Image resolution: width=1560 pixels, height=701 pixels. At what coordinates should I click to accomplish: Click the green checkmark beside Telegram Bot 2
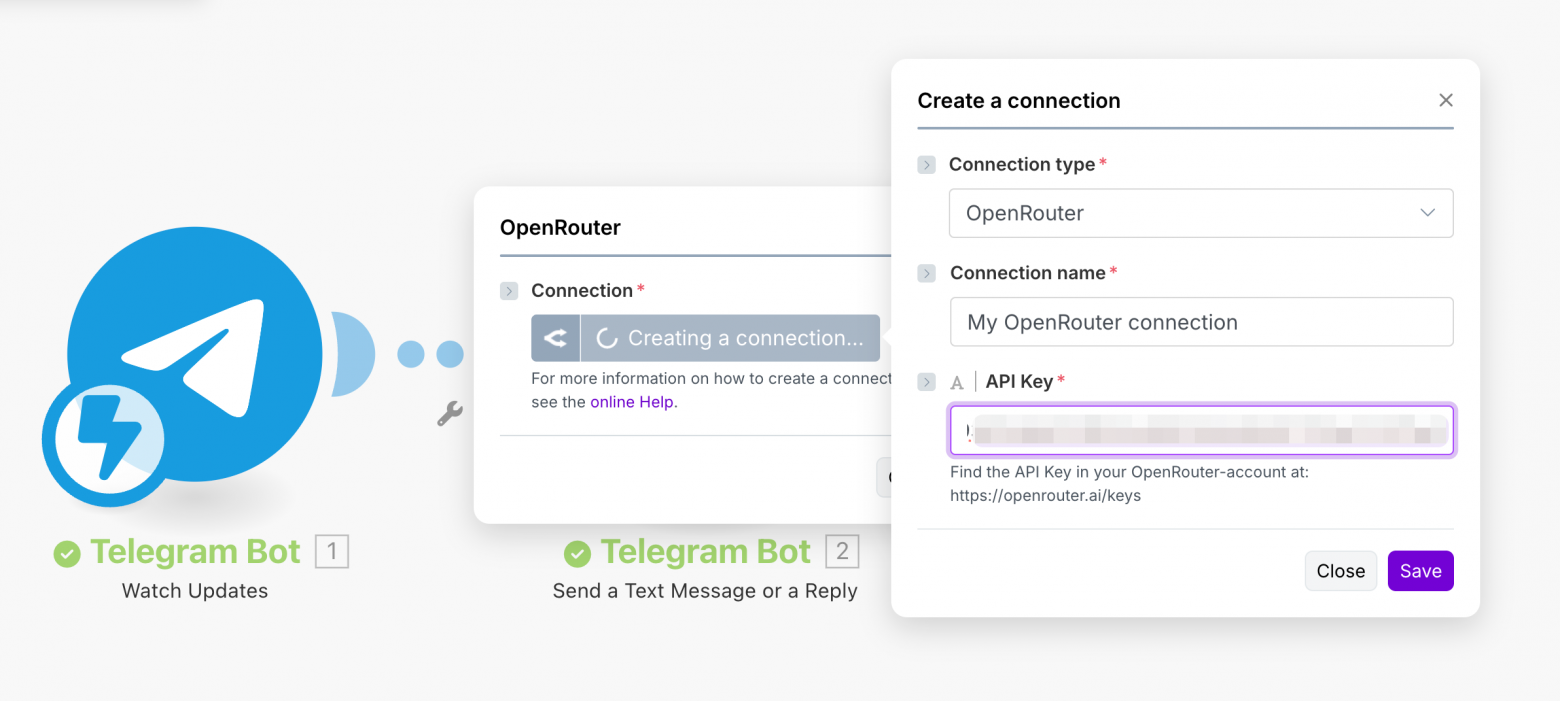[577, 551]
